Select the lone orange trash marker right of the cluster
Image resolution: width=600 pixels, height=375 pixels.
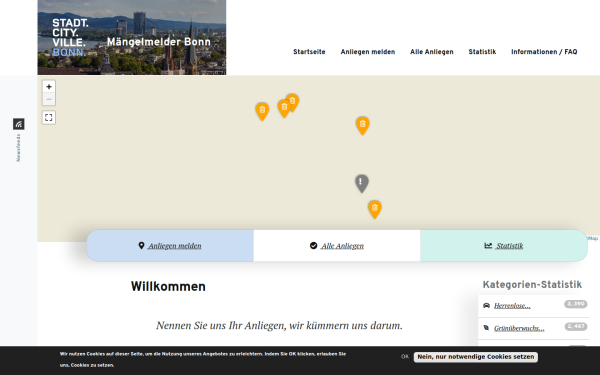362,125
